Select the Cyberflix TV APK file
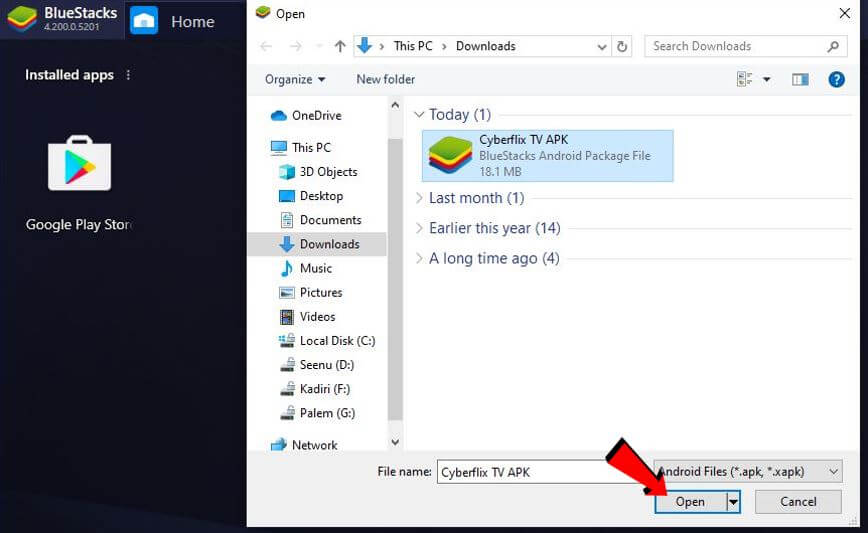The image size is (868, 533). point(547,156)
